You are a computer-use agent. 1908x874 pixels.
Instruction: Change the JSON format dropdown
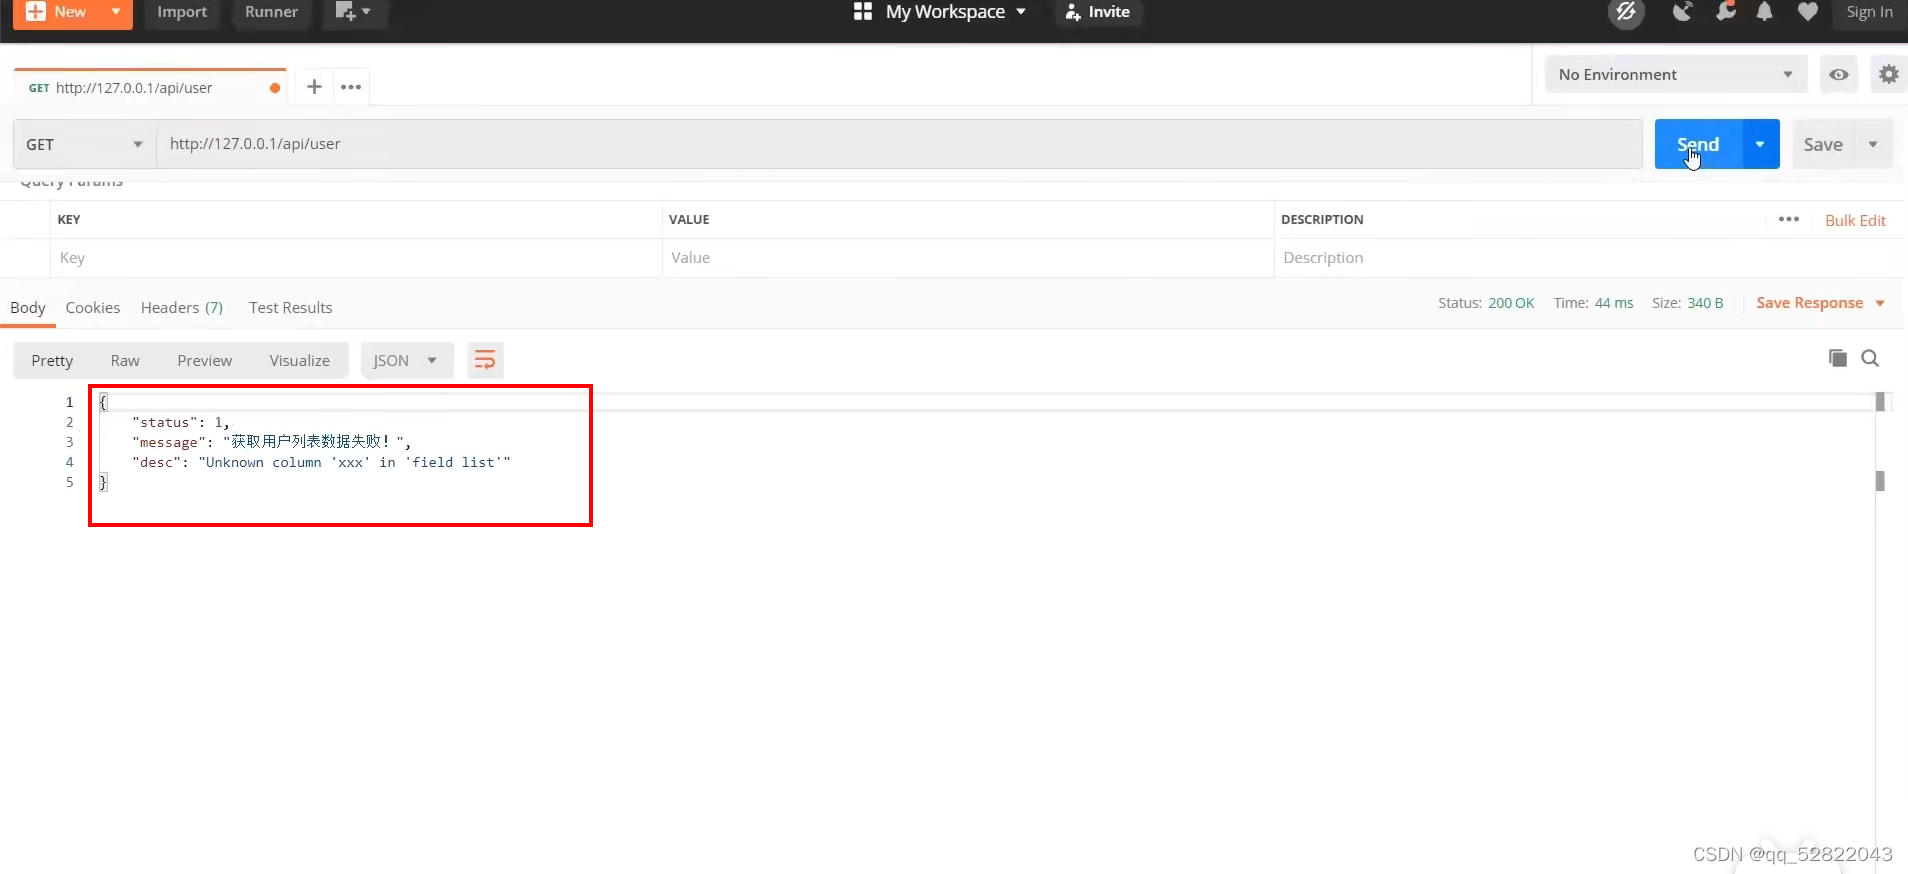[406, 361]
